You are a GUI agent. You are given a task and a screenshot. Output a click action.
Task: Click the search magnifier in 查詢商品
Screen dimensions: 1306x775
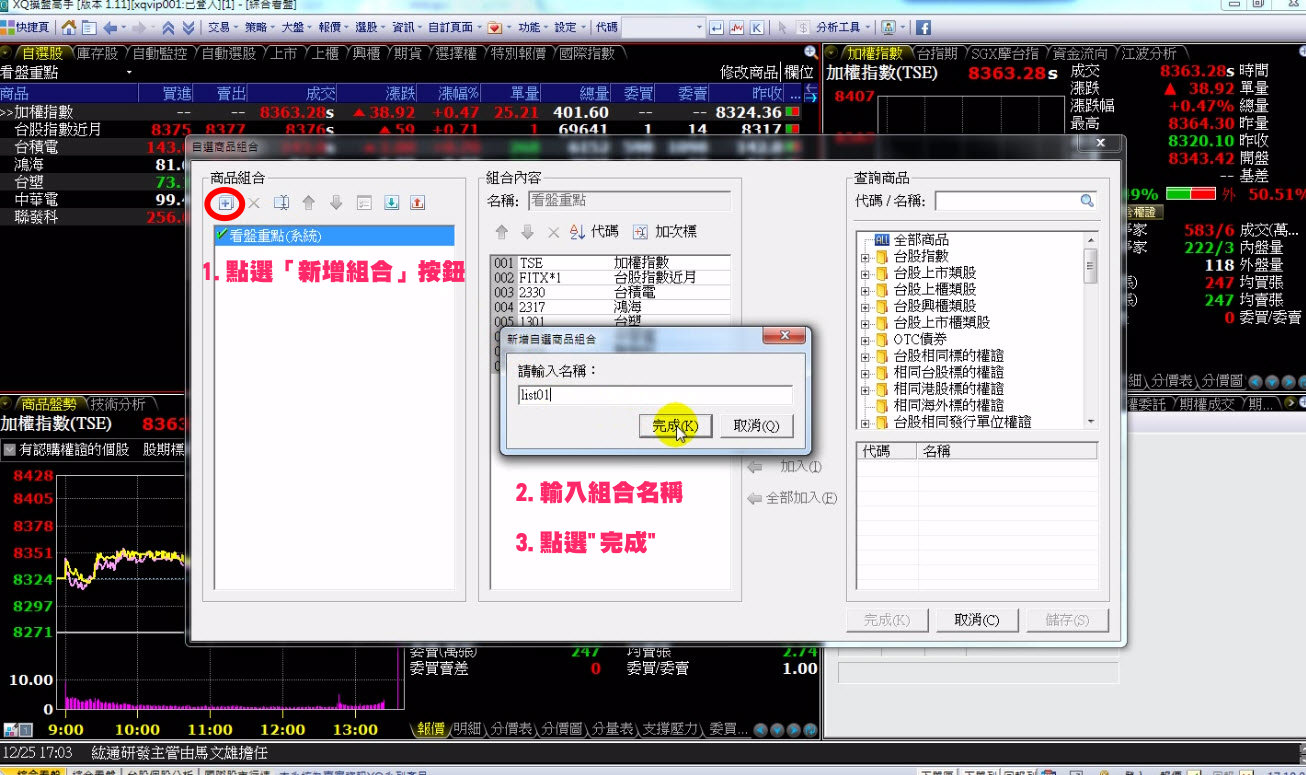point(1087,201)
